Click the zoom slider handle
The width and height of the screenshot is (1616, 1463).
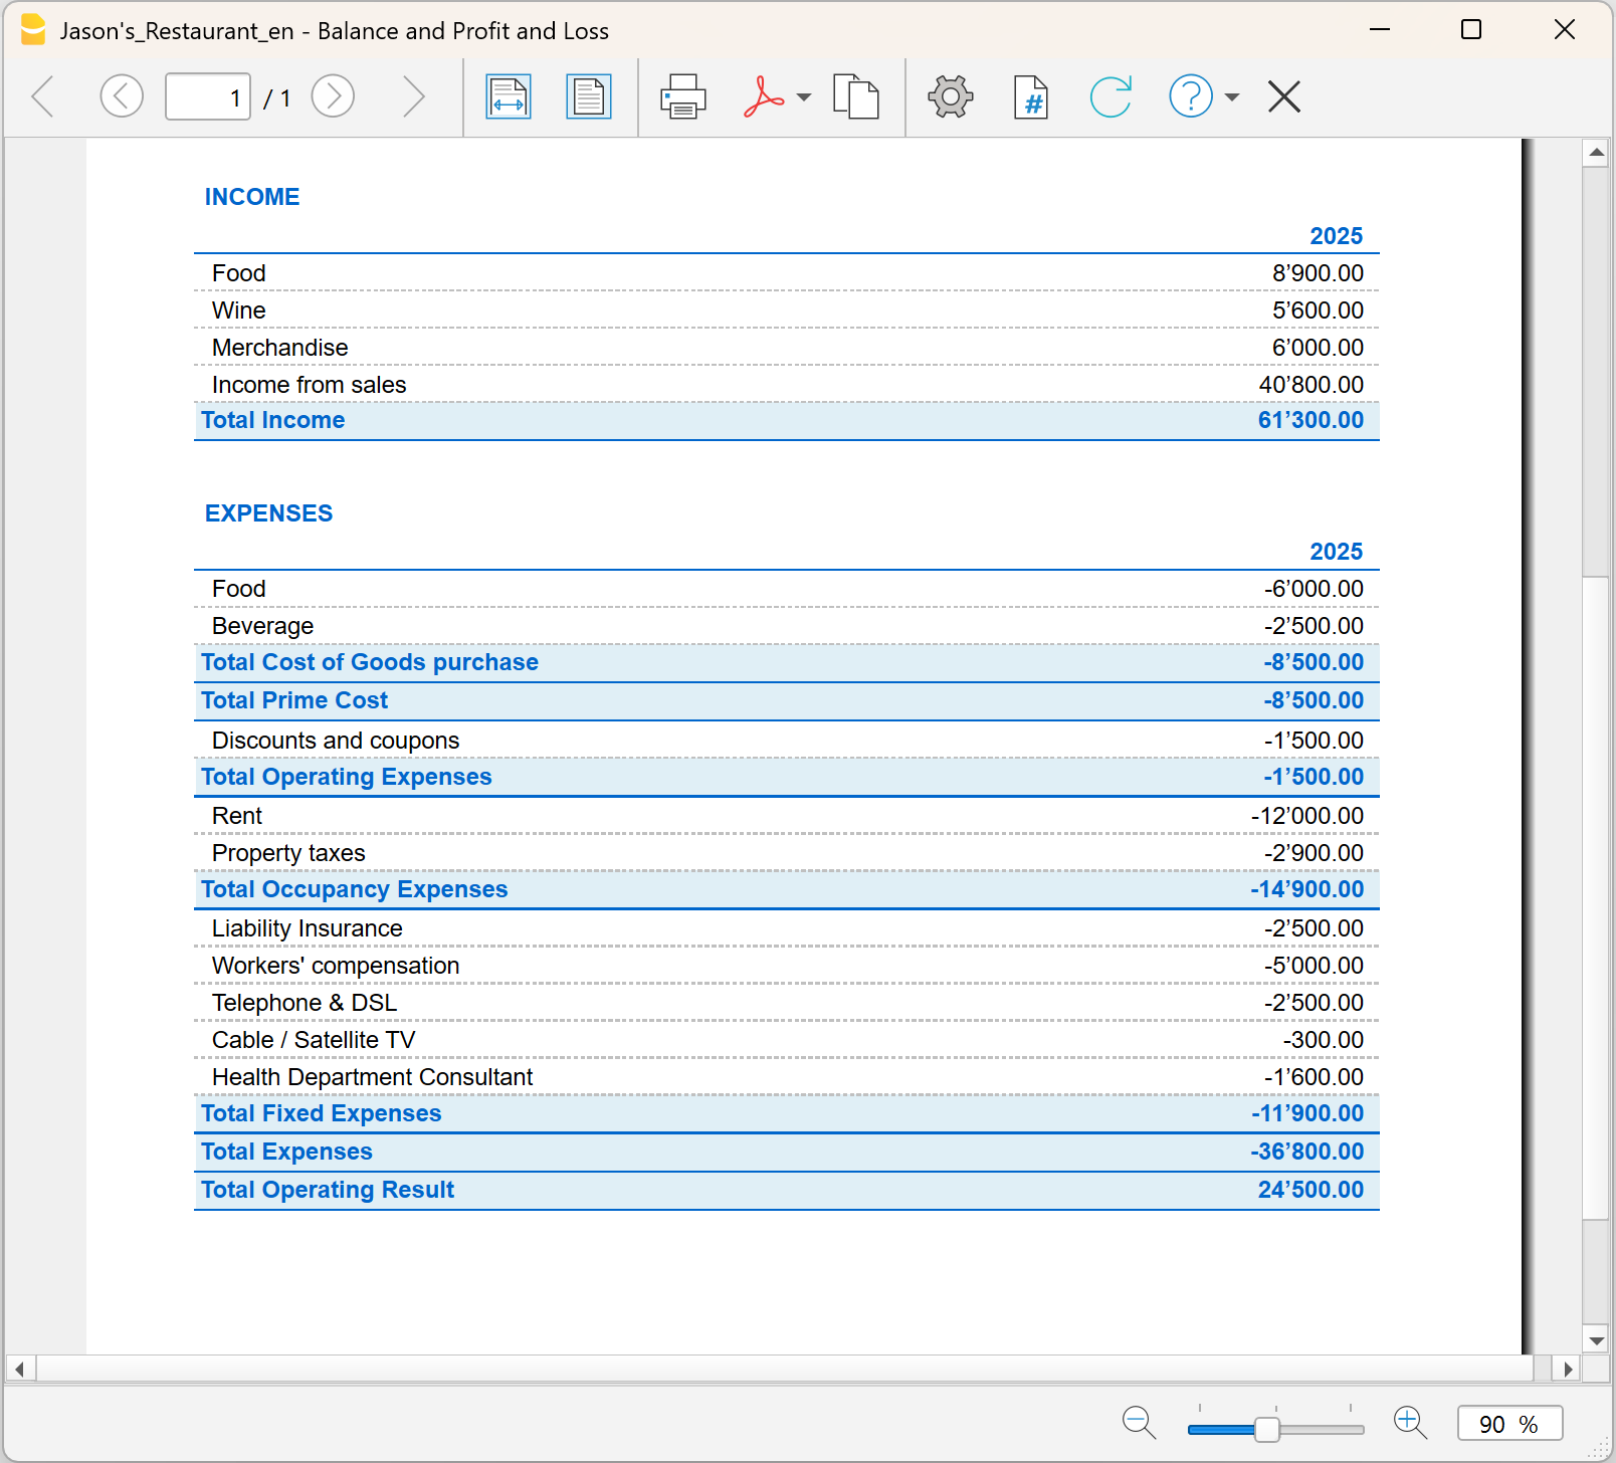click(1267, 1429)
